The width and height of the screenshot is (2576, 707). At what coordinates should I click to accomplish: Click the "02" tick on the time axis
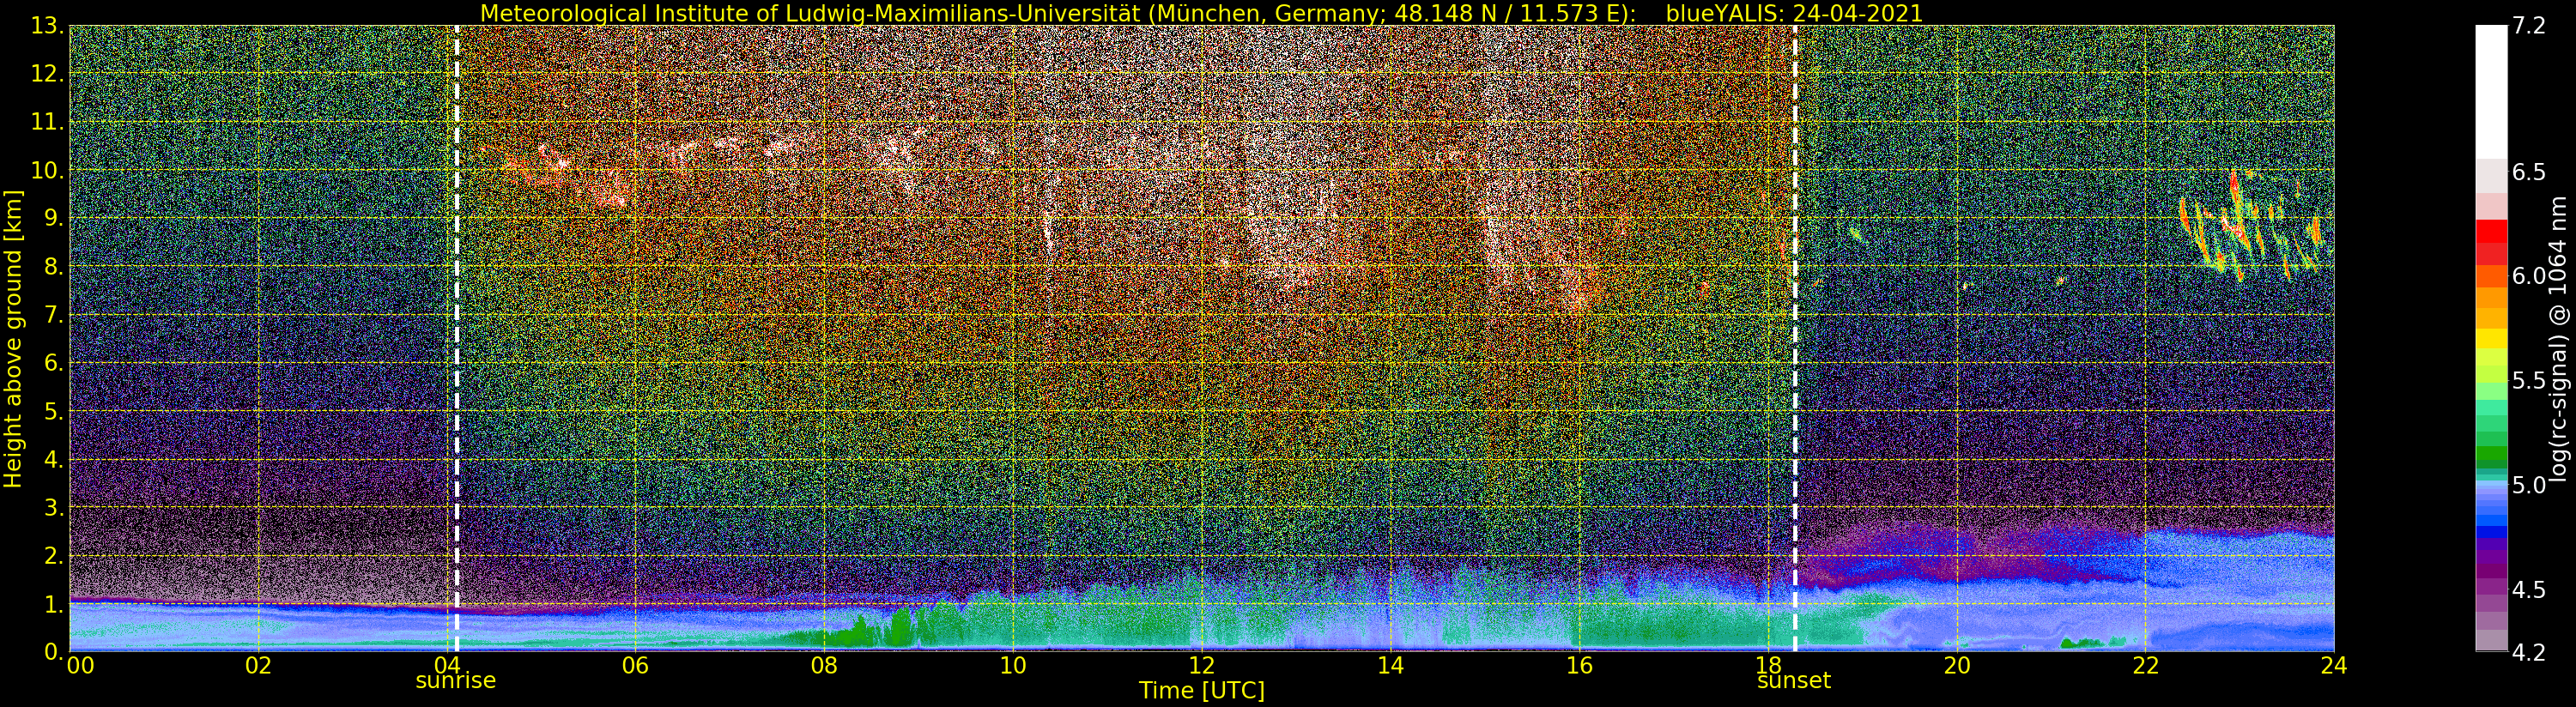[258, 666]
